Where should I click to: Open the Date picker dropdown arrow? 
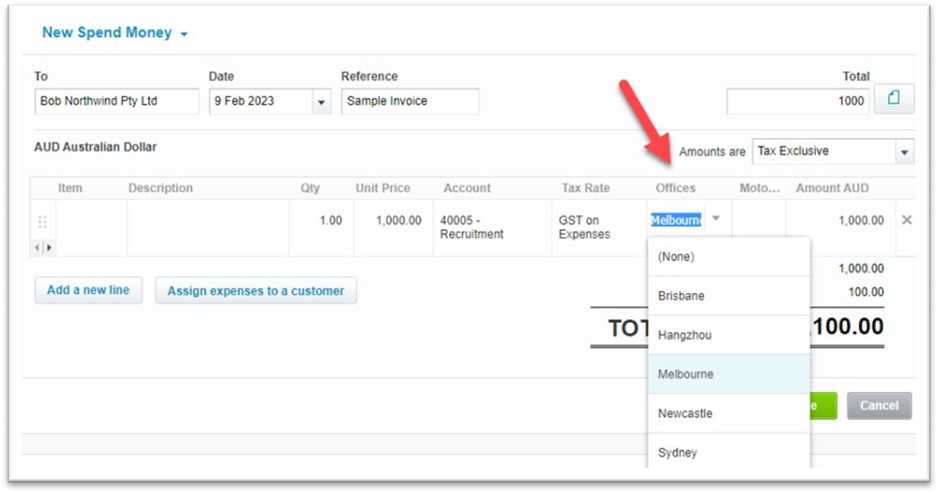pyautogui.click(x=321, y=101)
